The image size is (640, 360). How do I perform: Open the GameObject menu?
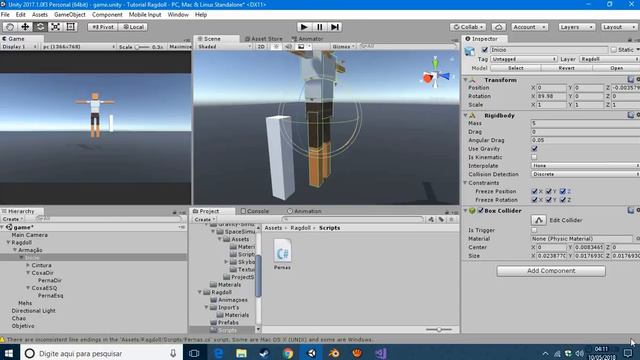click(x=70, y=15)
